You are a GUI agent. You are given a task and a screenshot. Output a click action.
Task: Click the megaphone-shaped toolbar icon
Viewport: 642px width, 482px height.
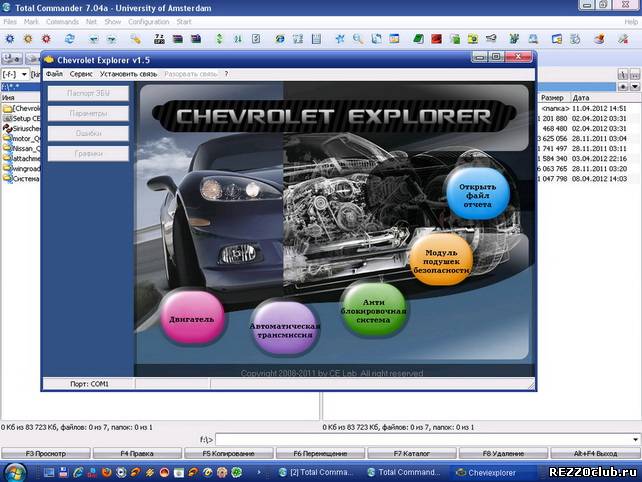(x=491, y=39)
